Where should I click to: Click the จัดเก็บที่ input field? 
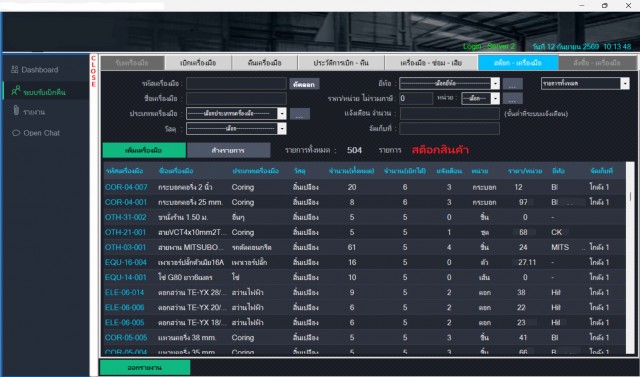tap(449, 129)
